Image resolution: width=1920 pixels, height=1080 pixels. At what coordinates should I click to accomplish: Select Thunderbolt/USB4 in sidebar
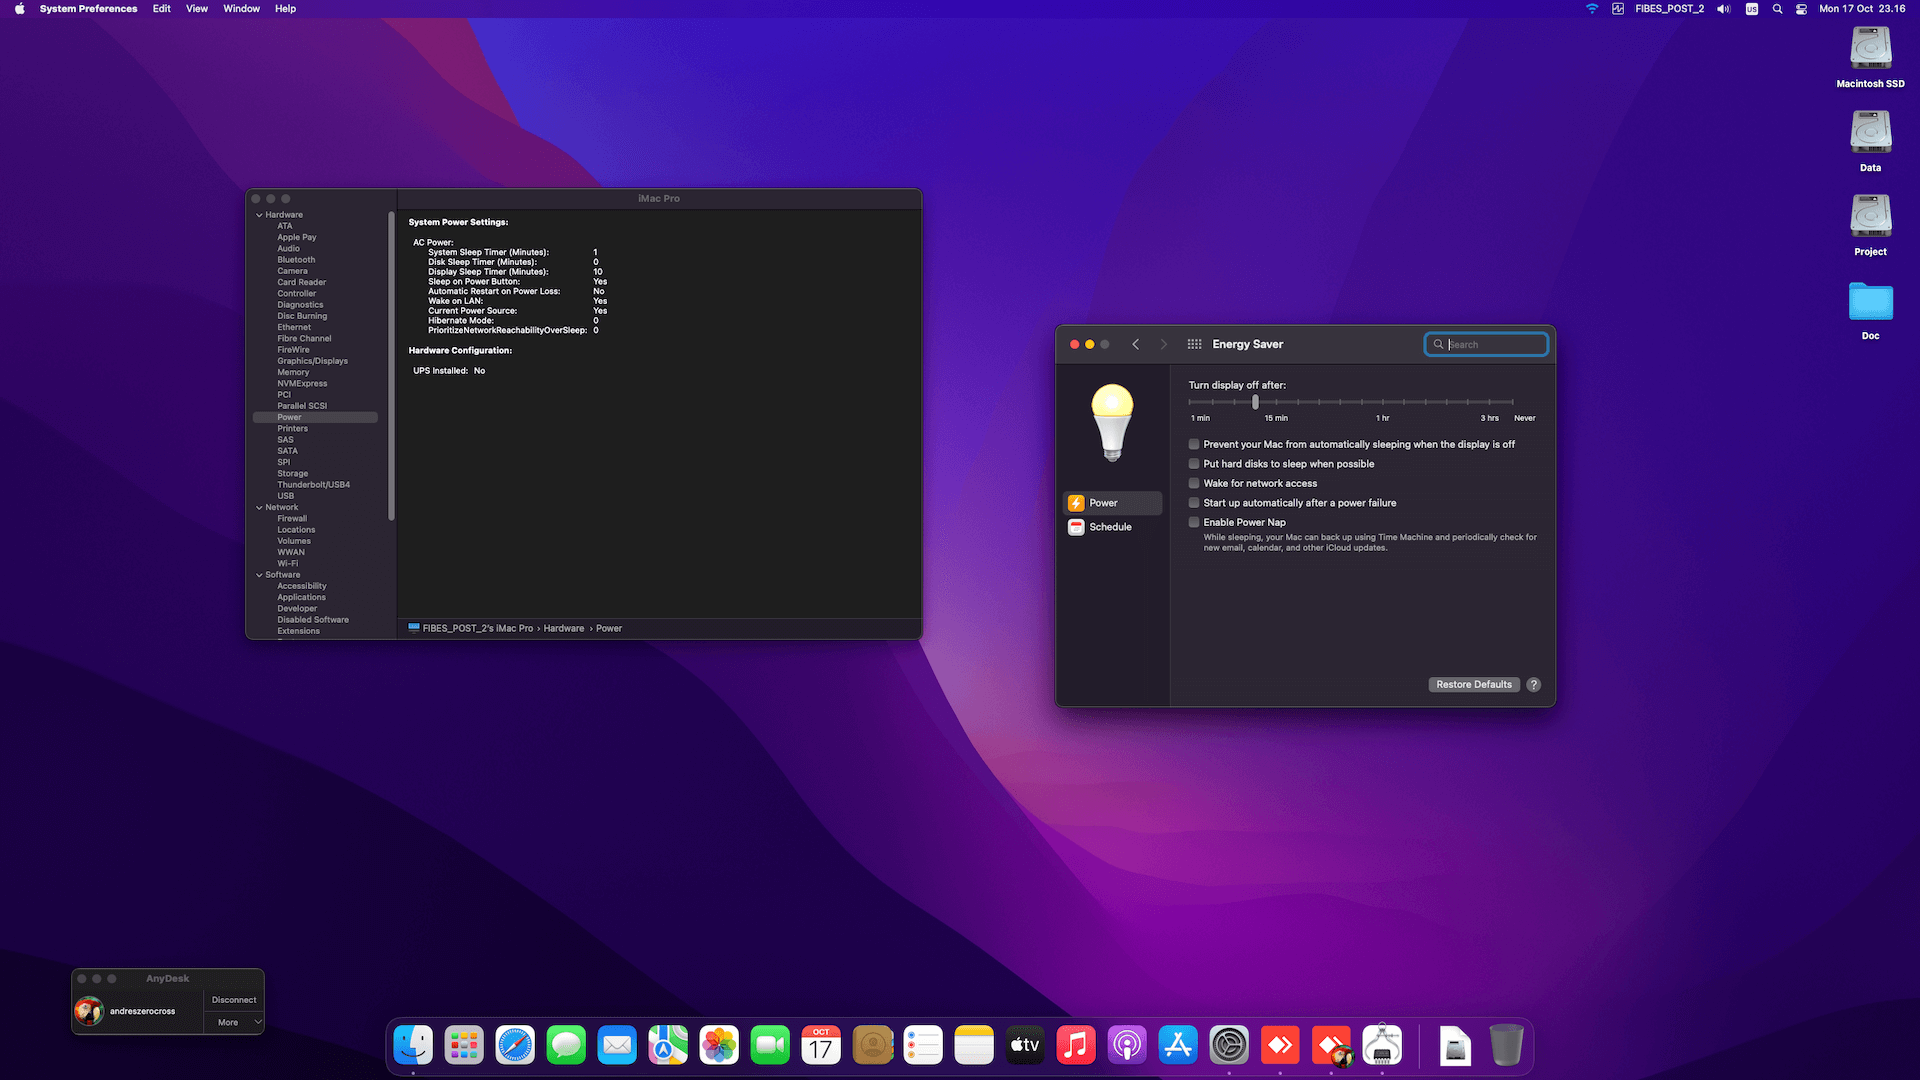tap(313, 485)
